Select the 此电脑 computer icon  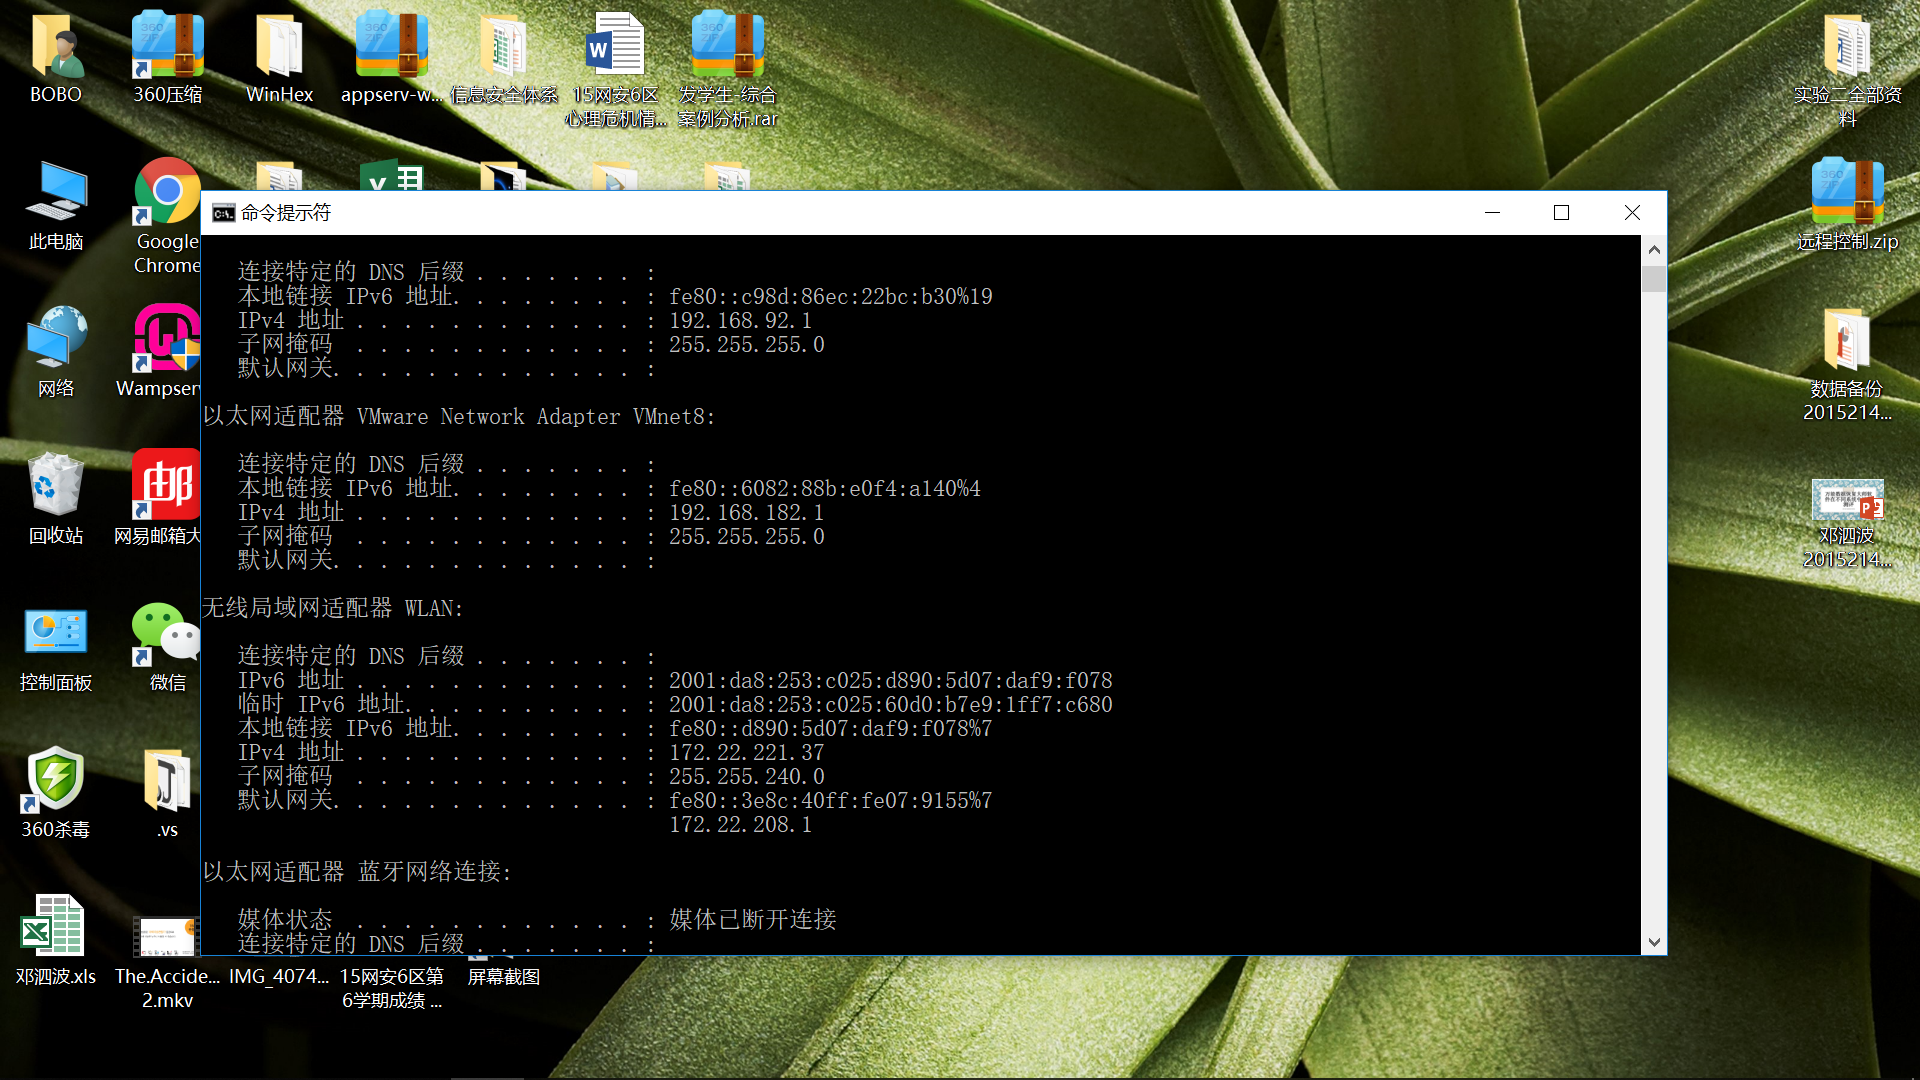click(x=56, y=195)
